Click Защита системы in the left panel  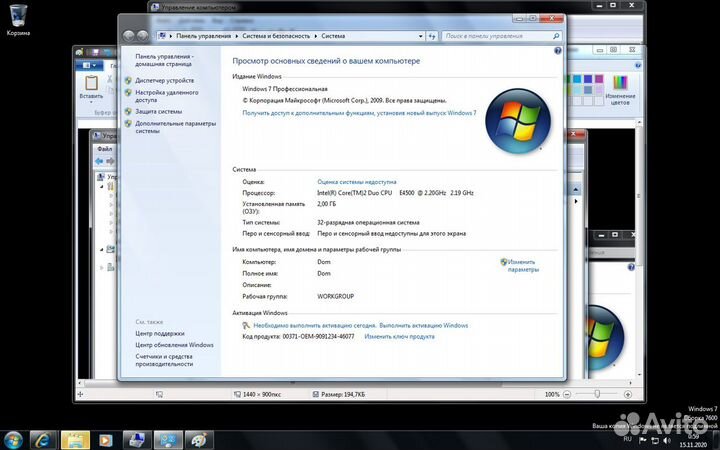[159, 112]
